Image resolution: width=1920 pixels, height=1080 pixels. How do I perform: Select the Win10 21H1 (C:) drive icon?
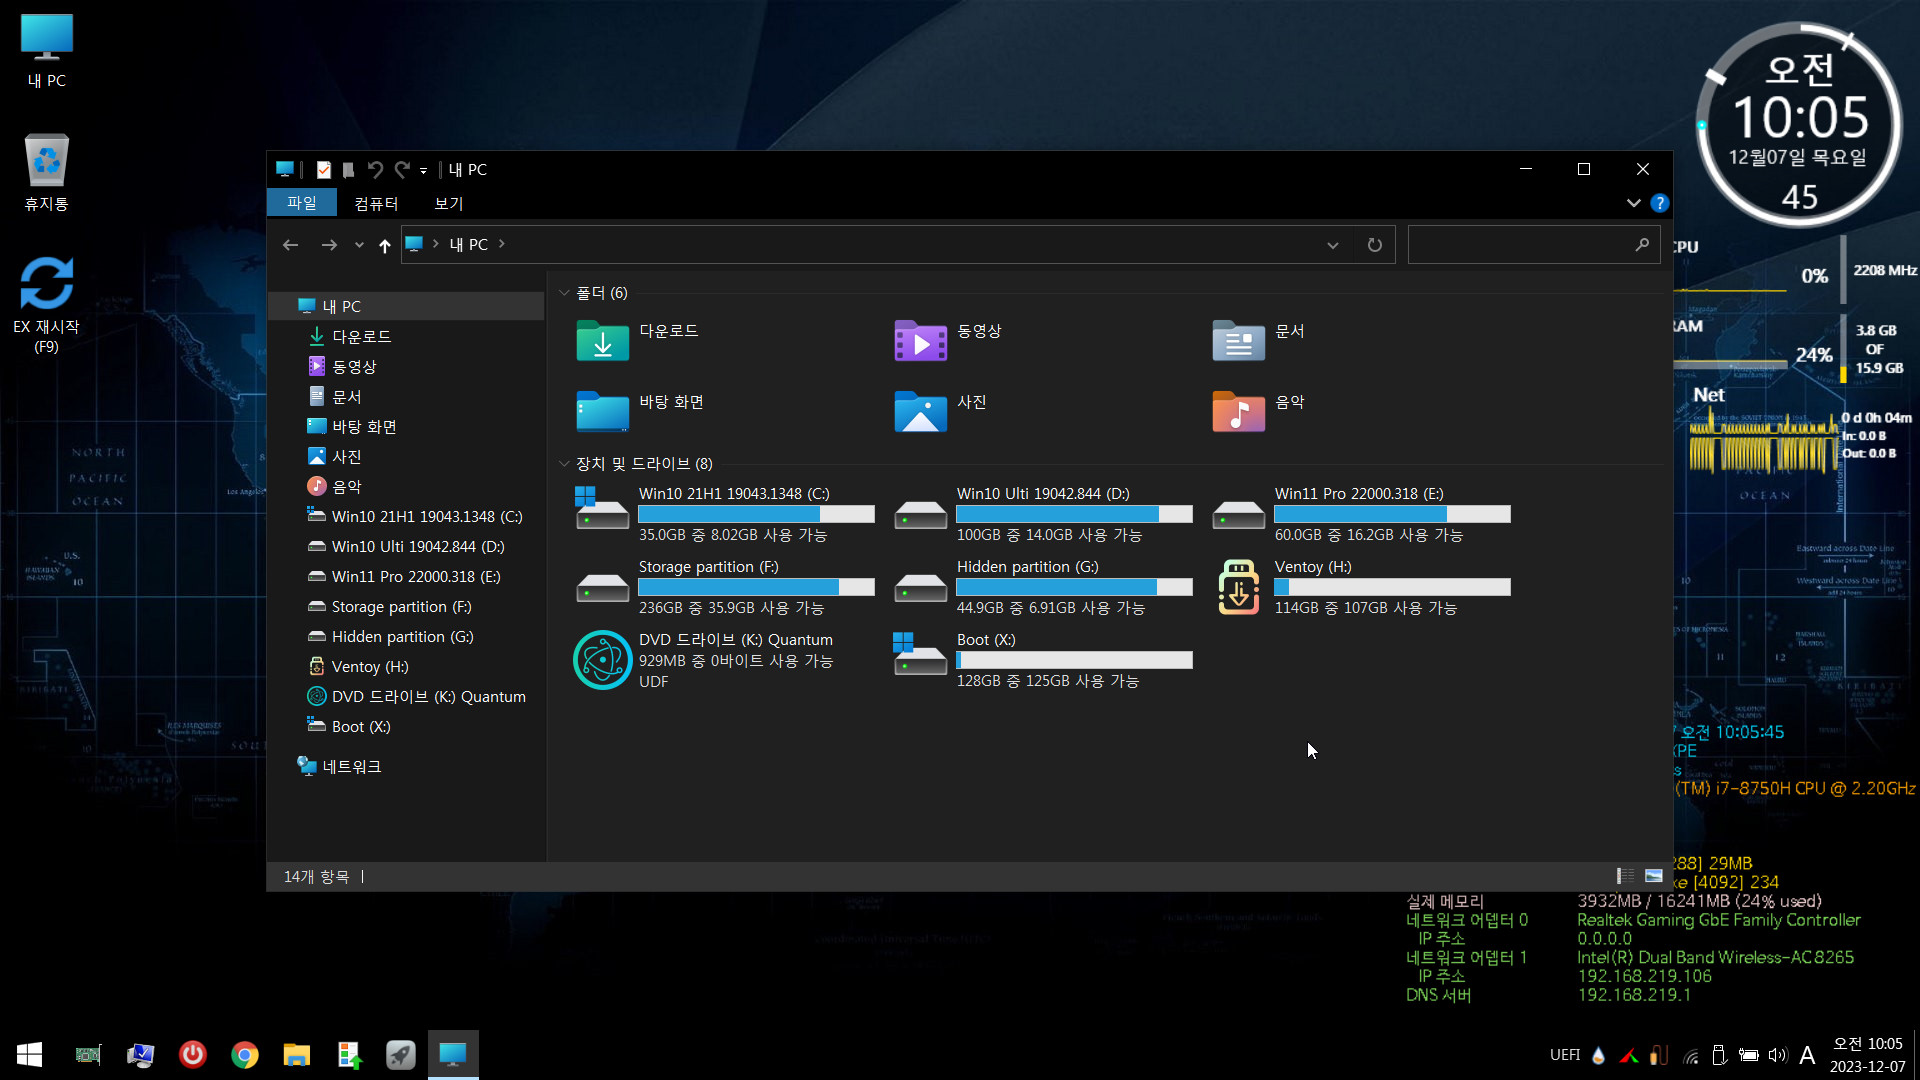pyautogui.click(x=602, y=508)
